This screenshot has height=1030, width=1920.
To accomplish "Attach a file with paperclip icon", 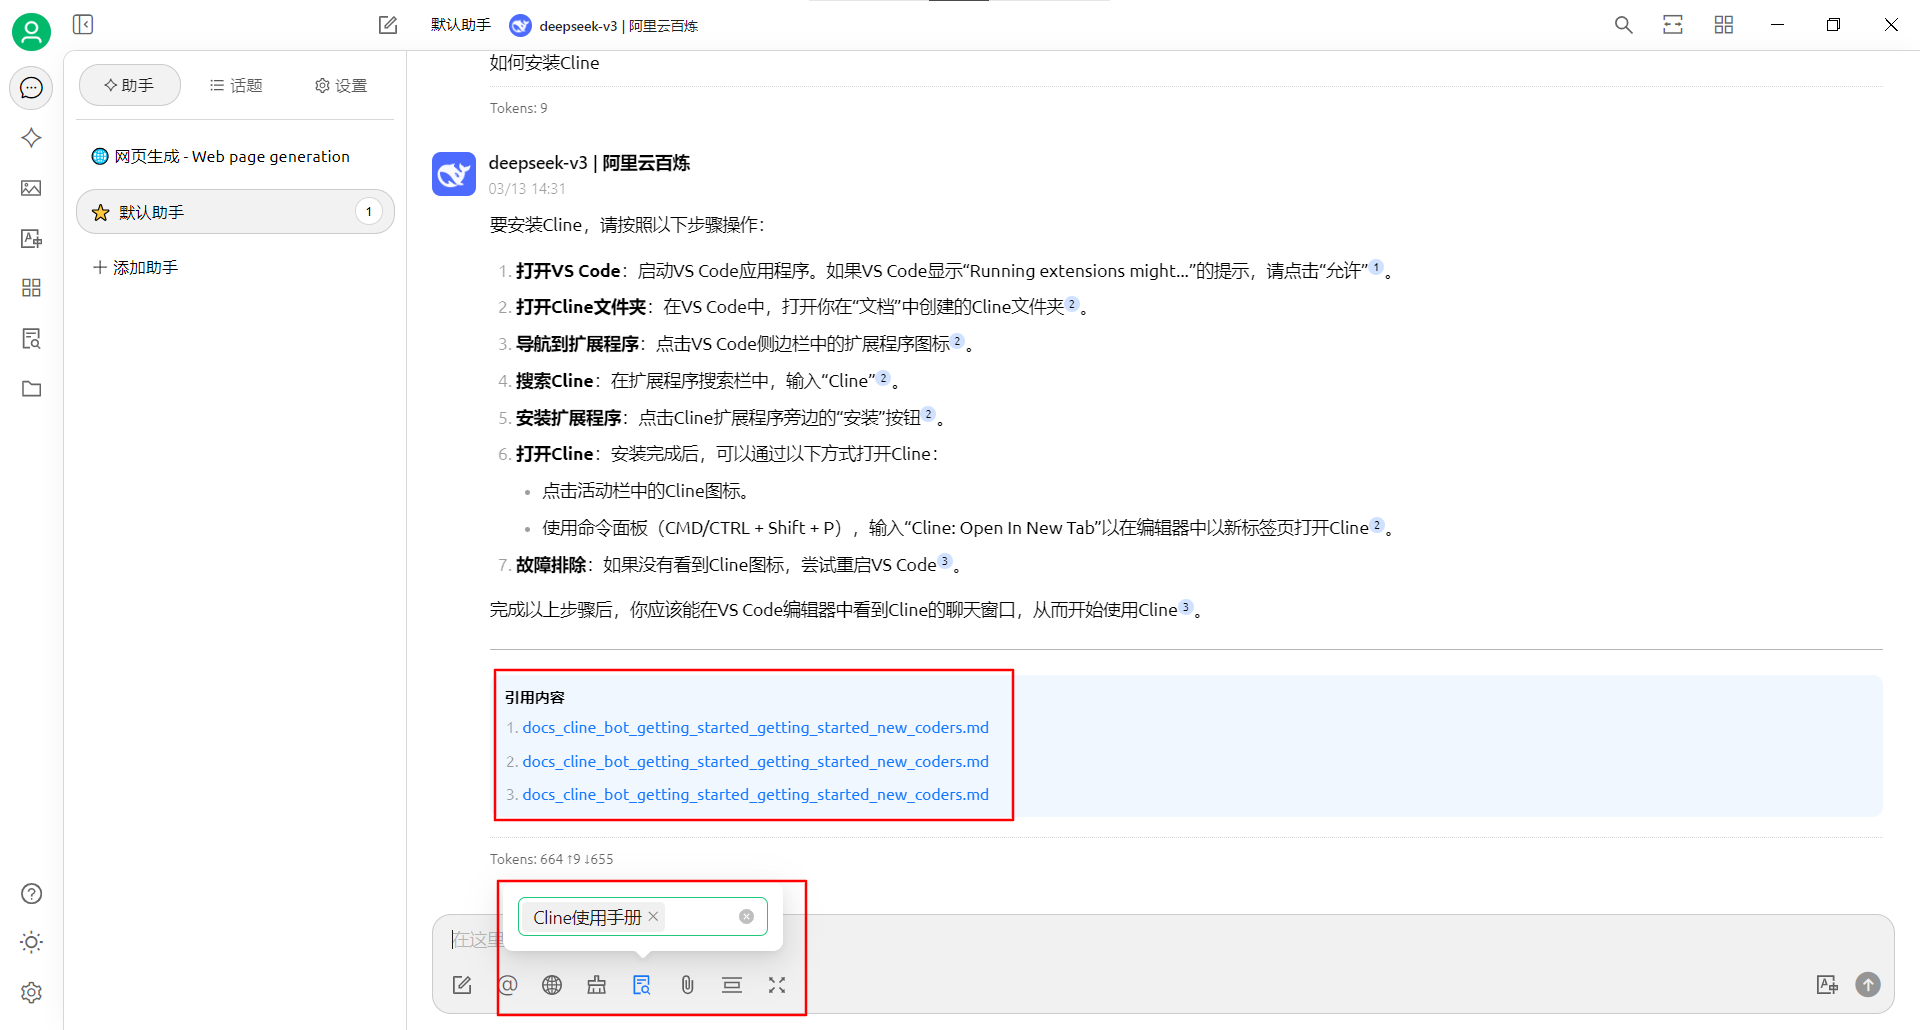I will point(687,985).
